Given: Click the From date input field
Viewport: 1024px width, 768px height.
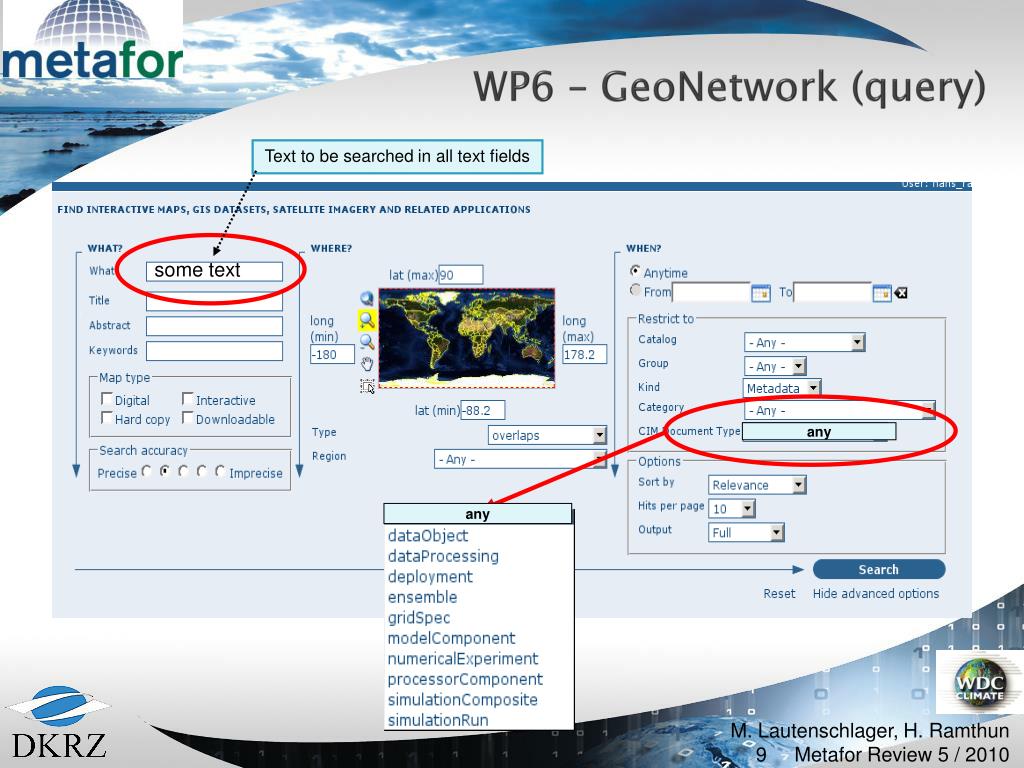Looking at the screenshot, I should click(x=711, y=293).
